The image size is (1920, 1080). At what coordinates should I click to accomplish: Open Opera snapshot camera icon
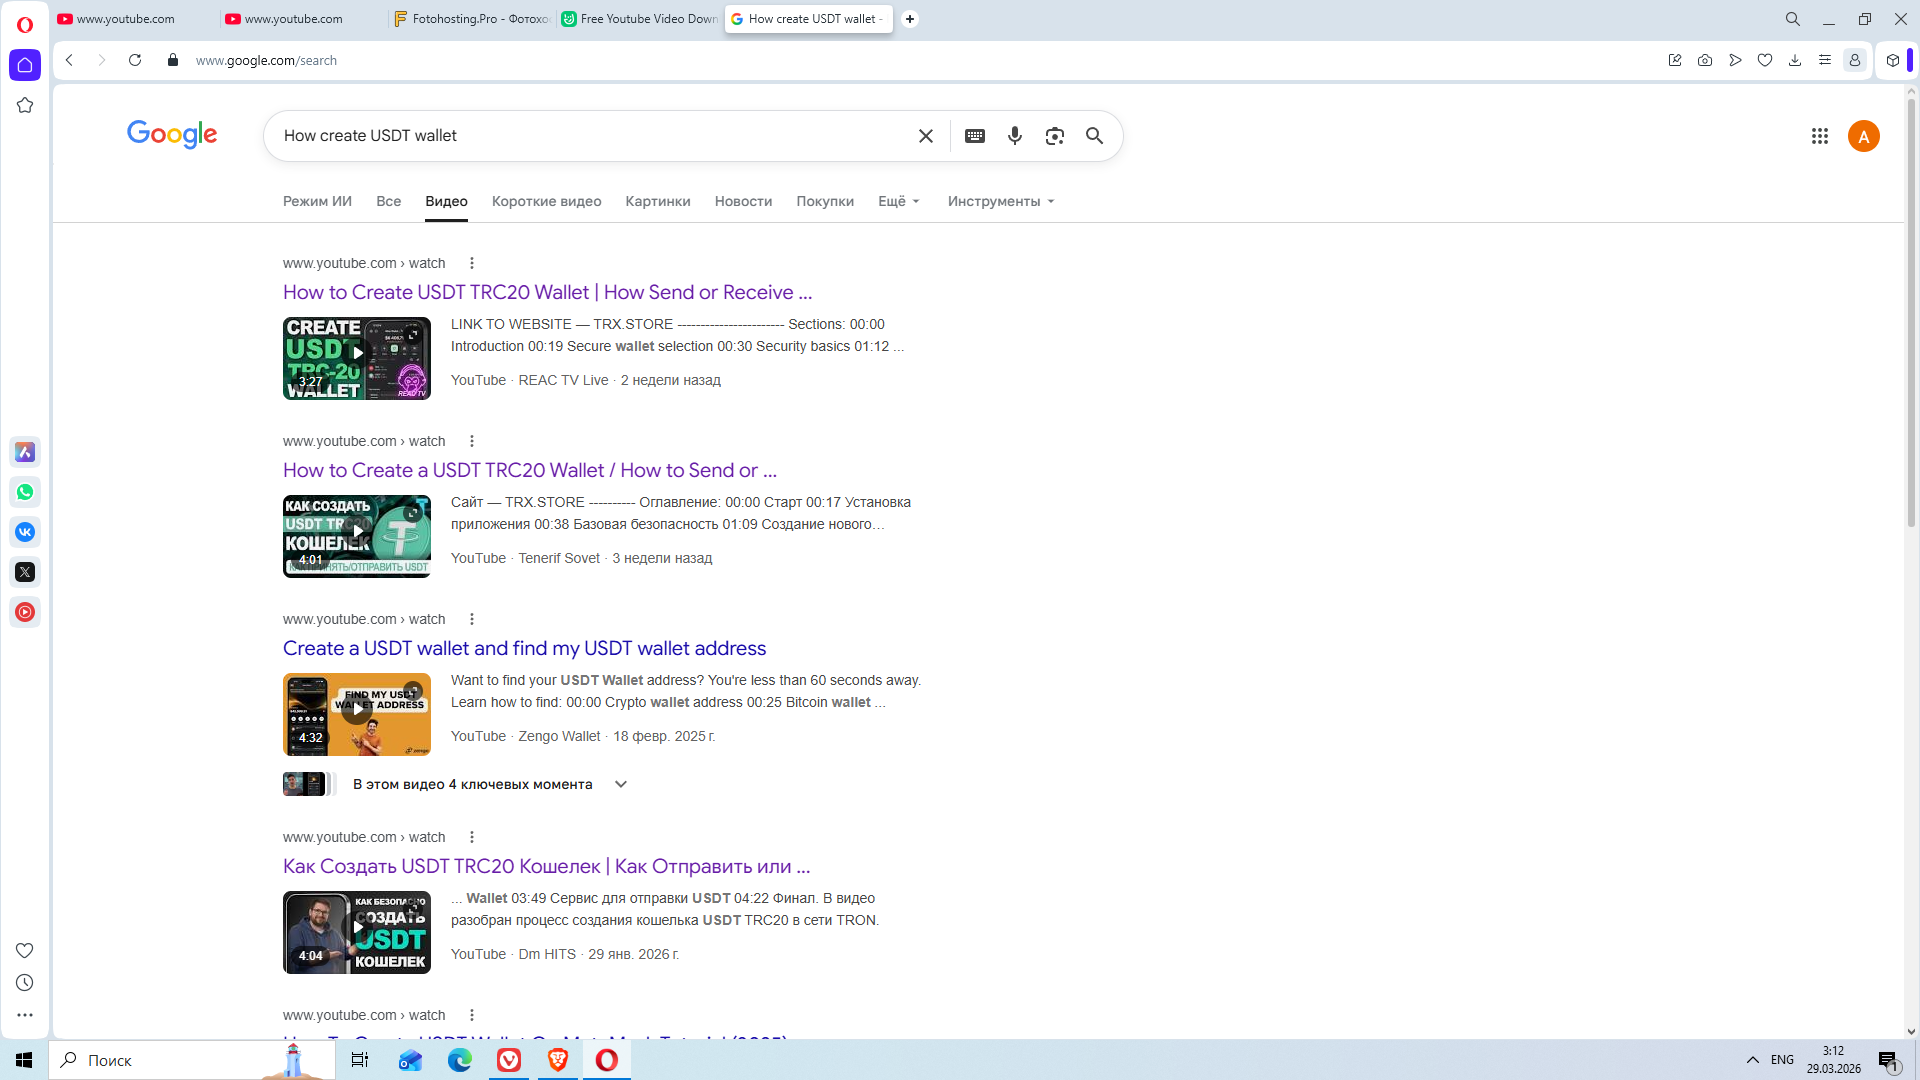(x=1705, y=60)
